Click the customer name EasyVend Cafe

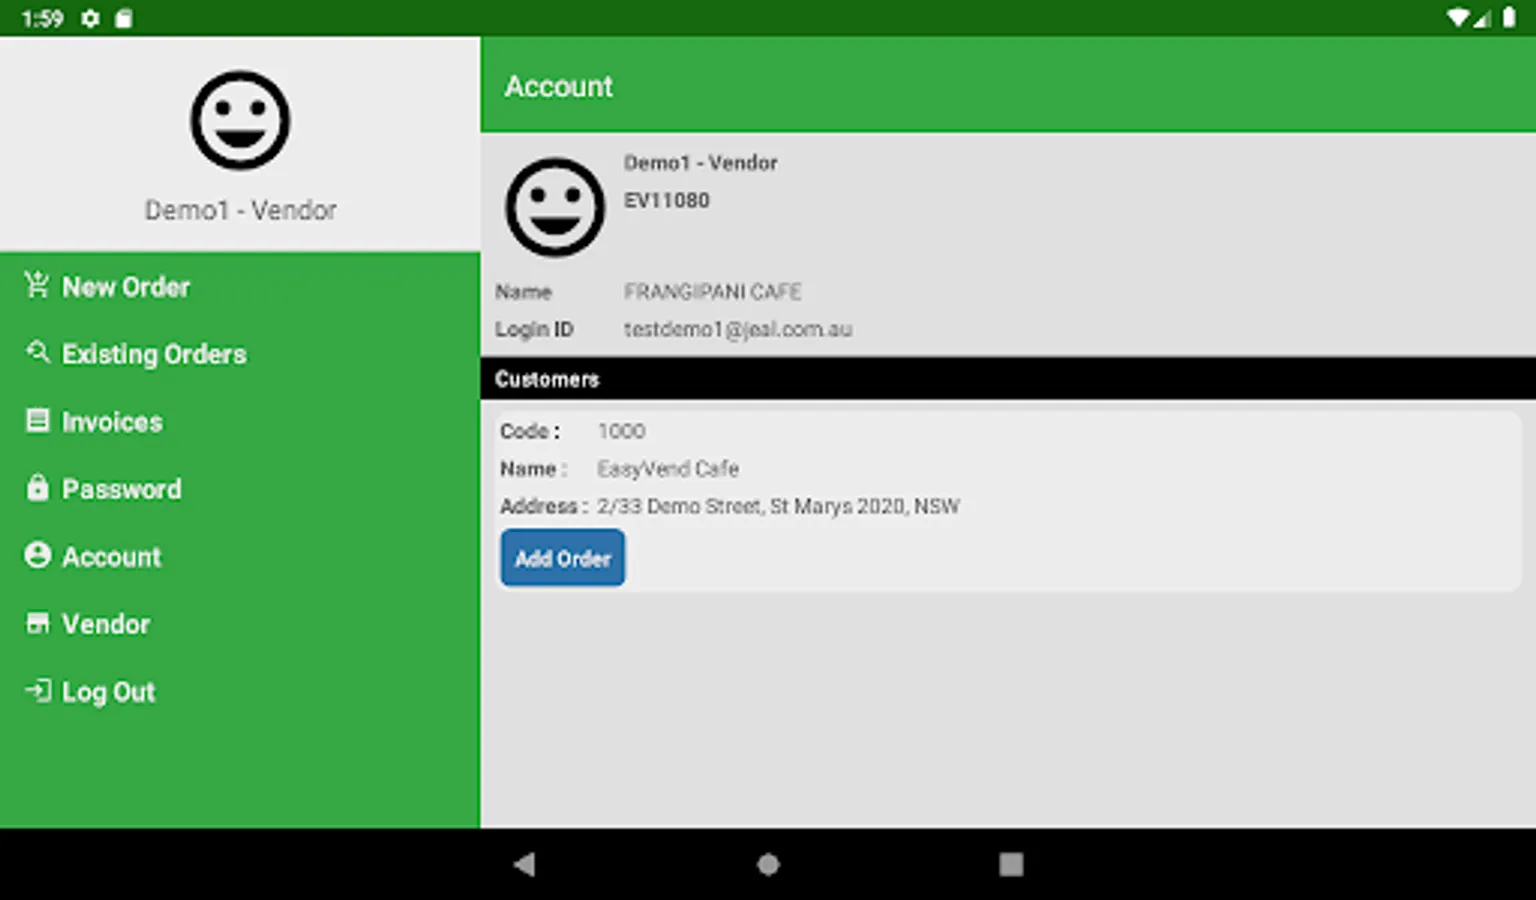click(x=667, y=468)
